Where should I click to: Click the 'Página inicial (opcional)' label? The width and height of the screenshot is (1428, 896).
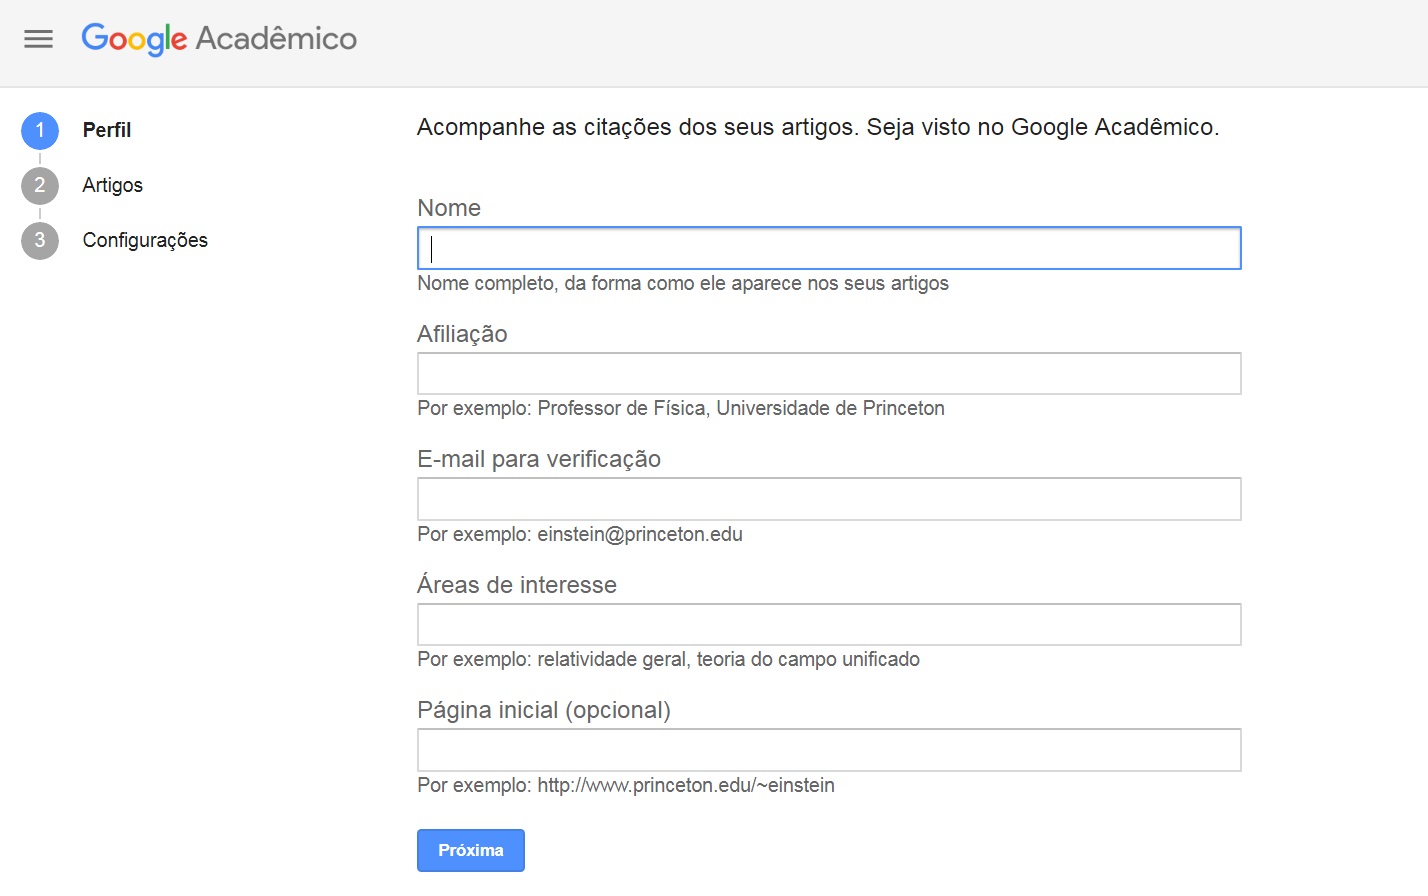point(544,710)
